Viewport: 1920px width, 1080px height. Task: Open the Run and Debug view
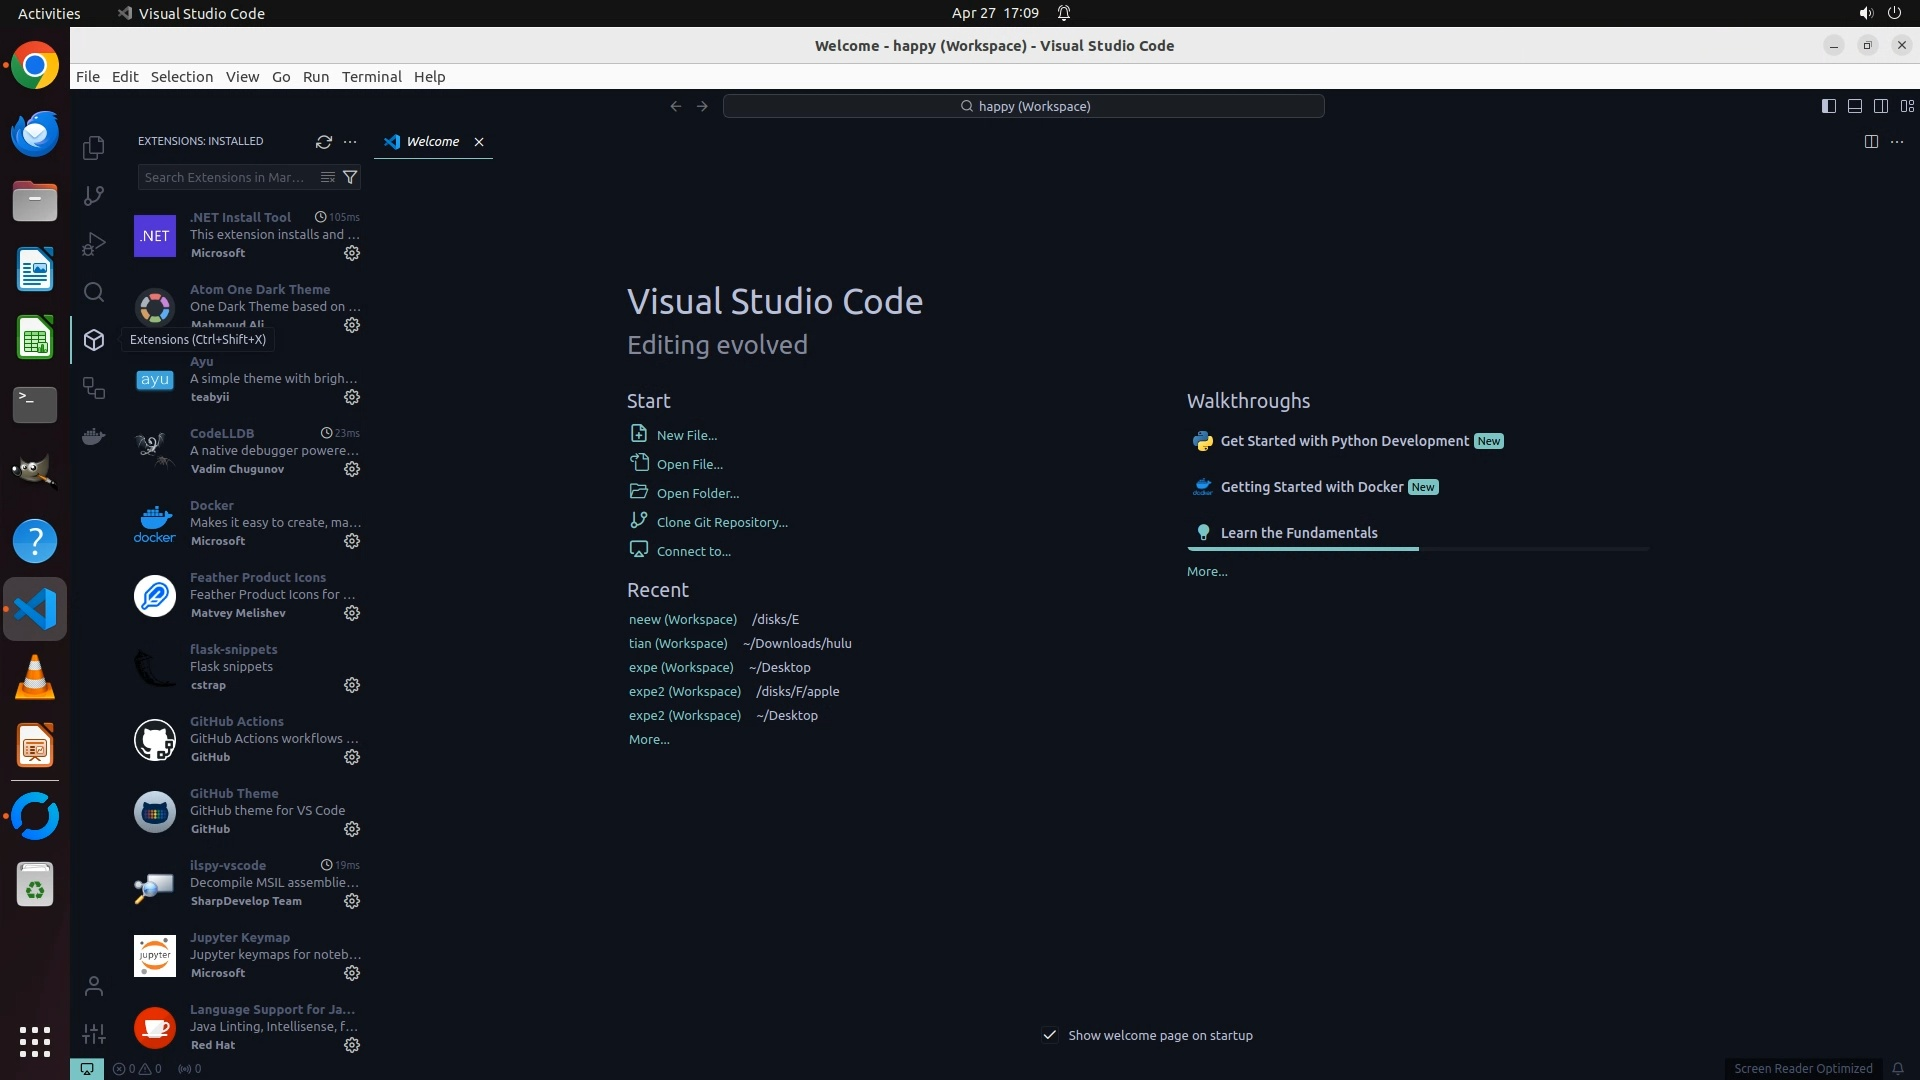pyautogui.click(x=94, y=244)
